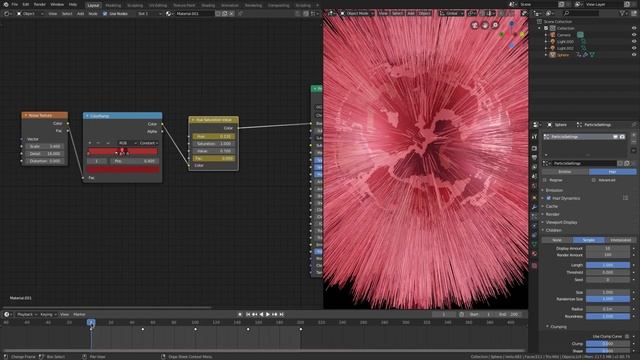The image size is (640, 360).
Task: Click the Noise Texture Scale field
Action: [45, 146]
